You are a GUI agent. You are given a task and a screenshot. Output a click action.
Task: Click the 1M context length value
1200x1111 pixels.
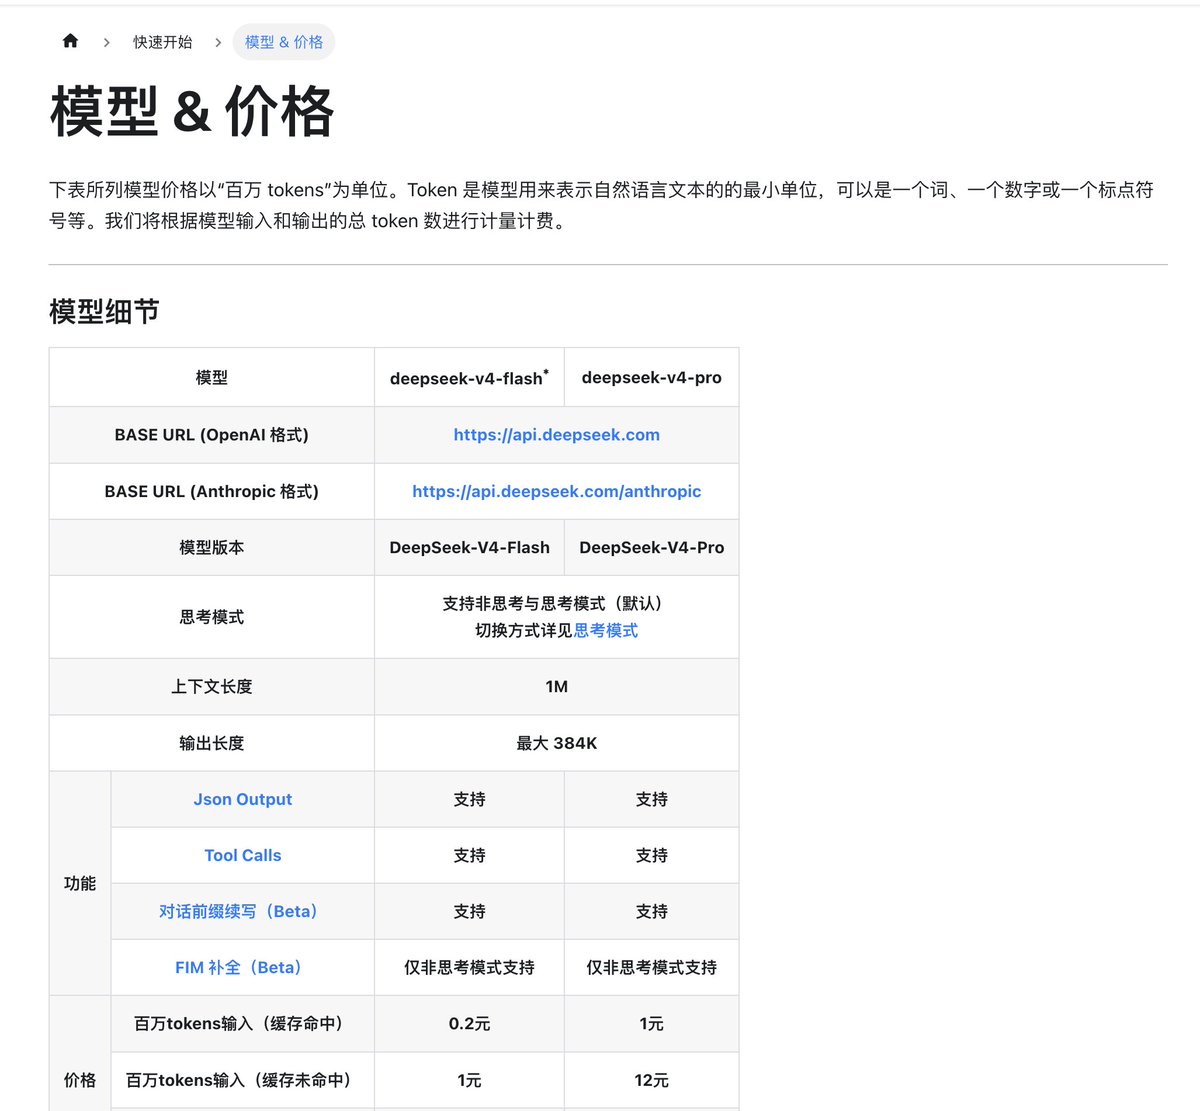tap(556, 686)
